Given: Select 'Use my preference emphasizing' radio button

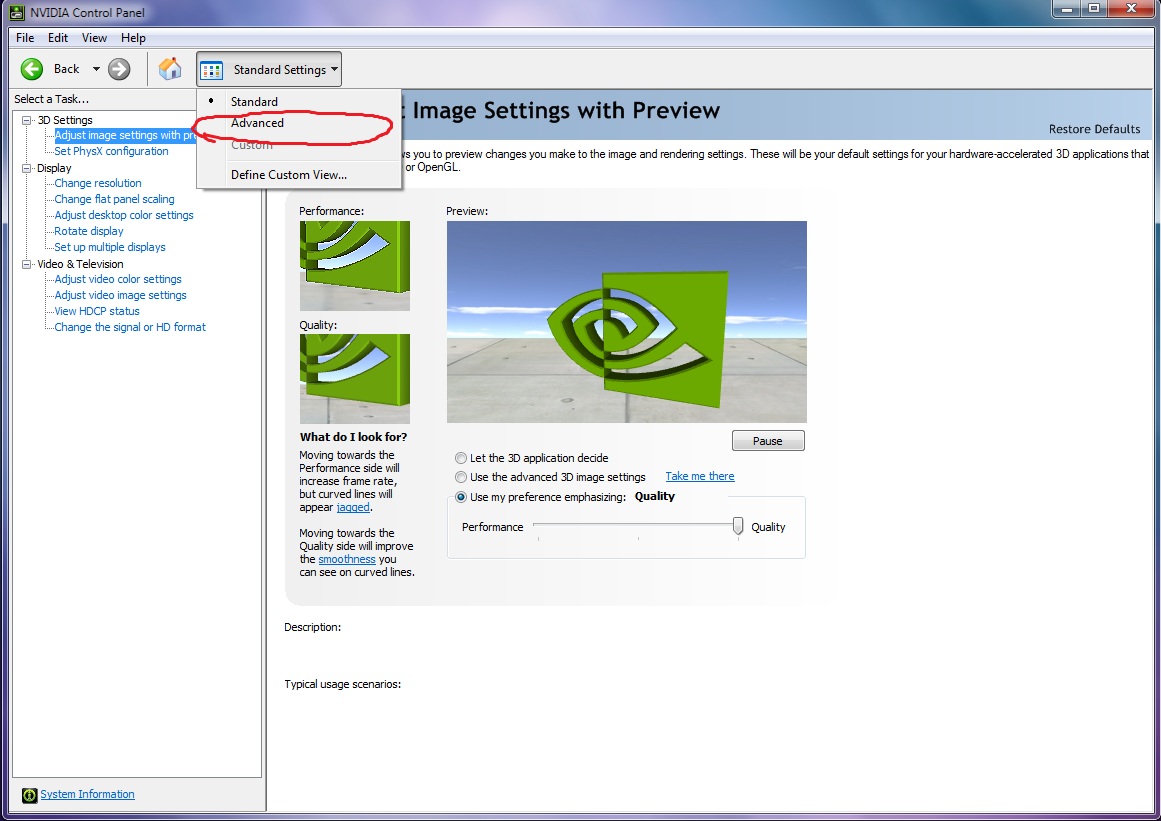Looking at the screenshot, I should pyautogui.click(x=461, y=497).
